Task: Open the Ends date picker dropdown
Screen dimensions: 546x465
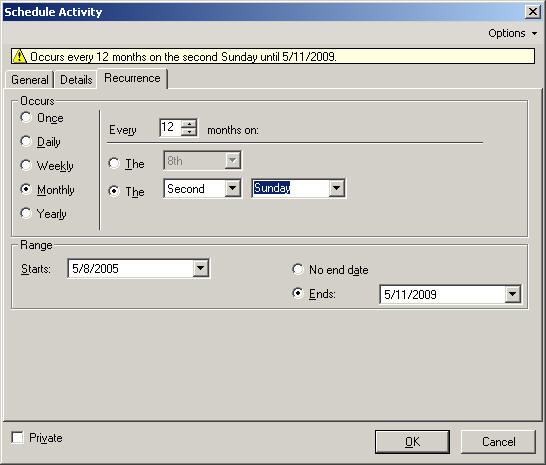Action: (x=513, y=294)
